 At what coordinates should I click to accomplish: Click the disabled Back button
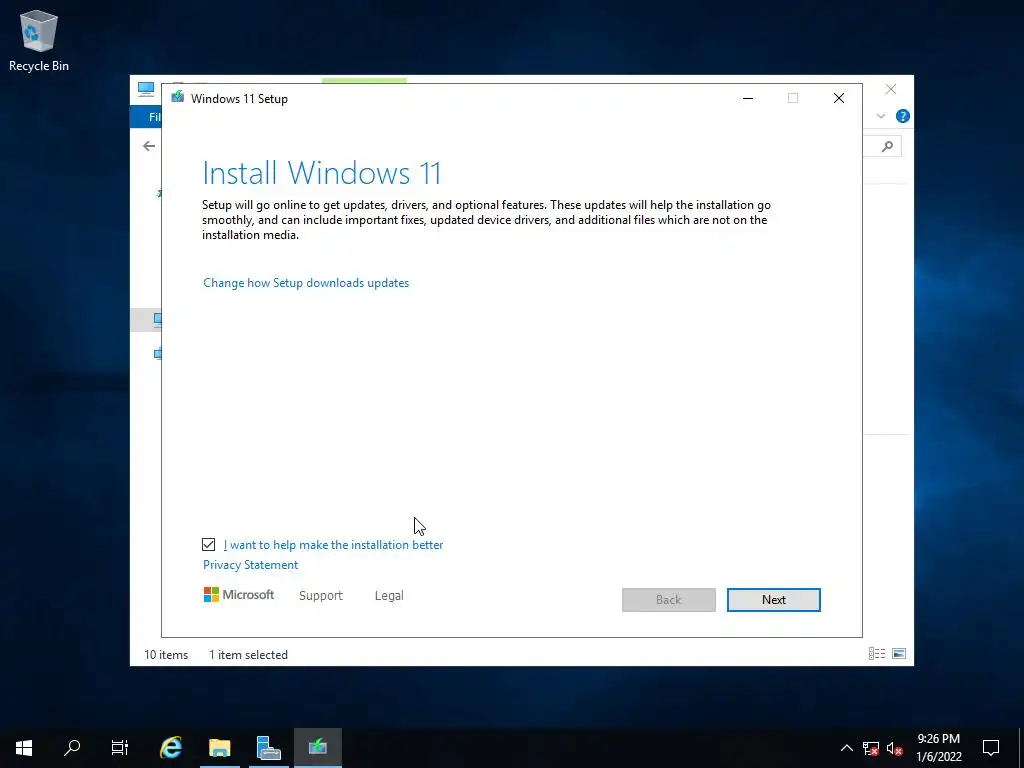[x=668, y=600]
